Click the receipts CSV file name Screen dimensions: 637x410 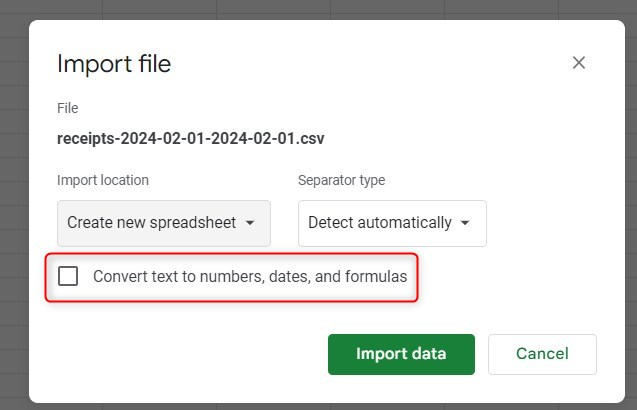[191, 138]
